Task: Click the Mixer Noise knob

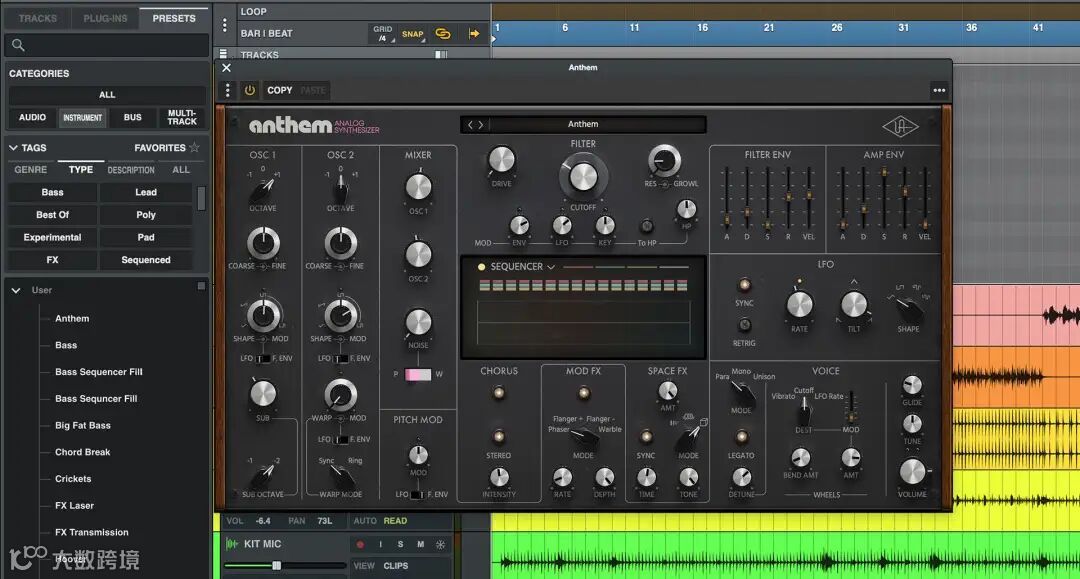Action: click(418, 322)
